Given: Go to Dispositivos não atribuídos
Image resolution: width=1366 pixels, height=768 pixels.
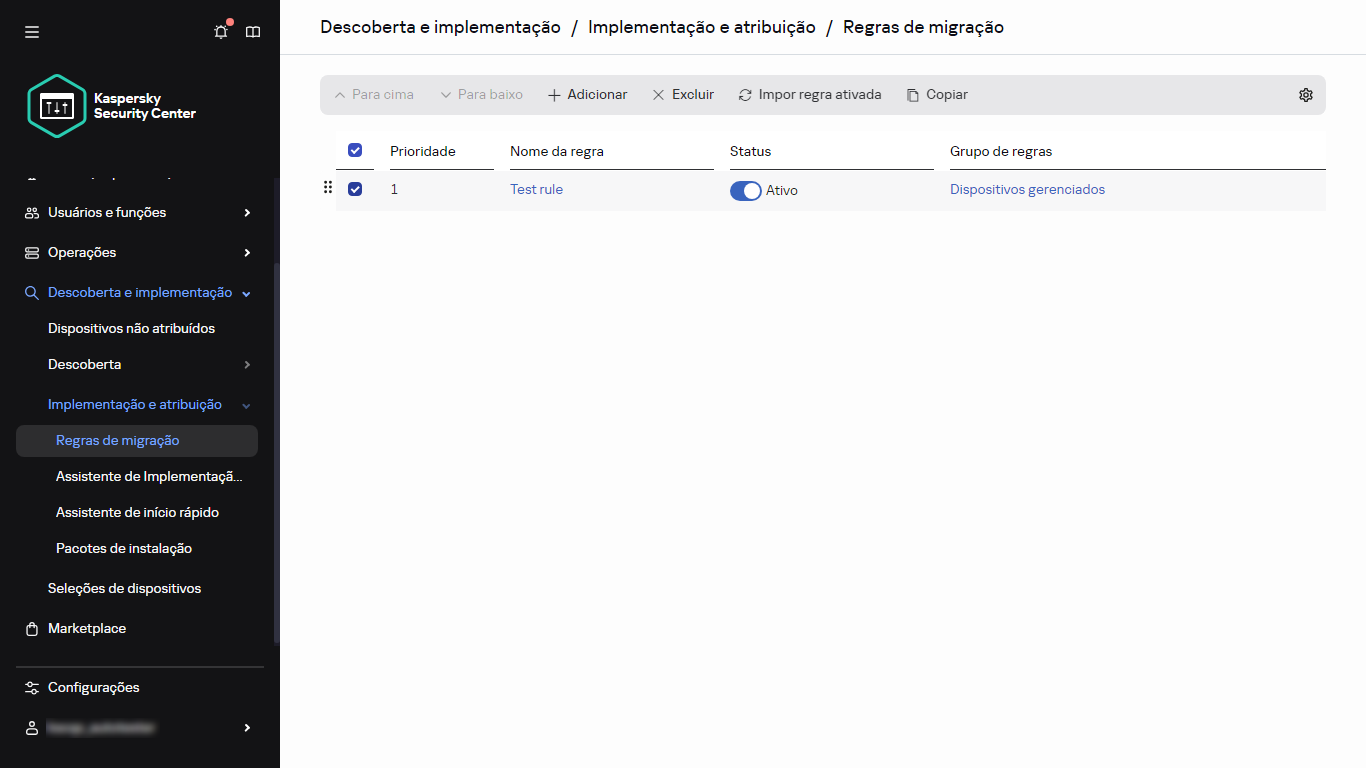Looking at the screenshot, I should [131, 328].
